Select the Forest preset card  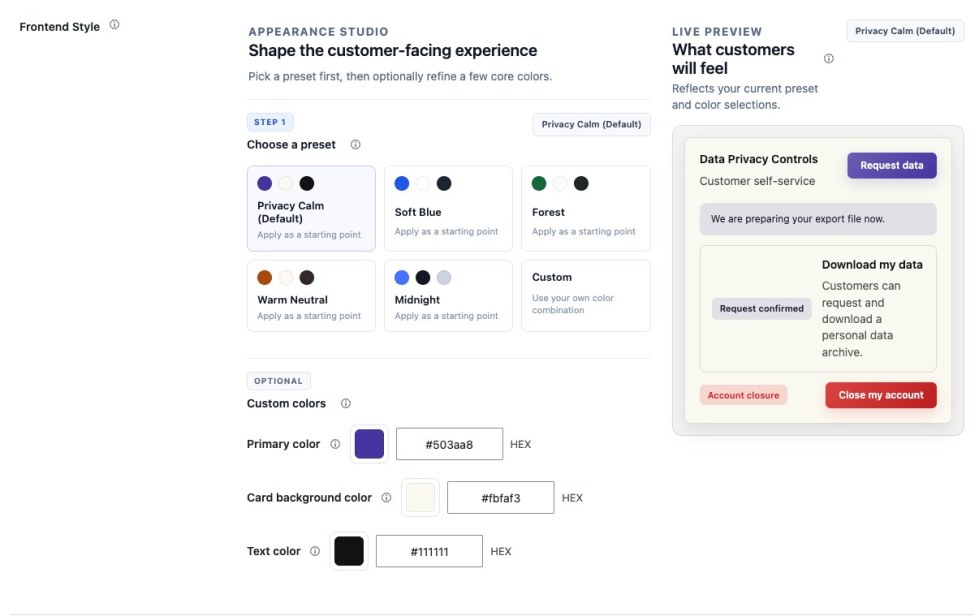click(586, 208)
